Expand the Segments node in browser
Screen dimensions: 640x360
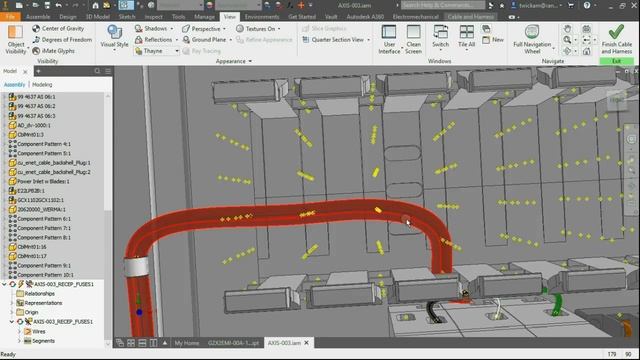(x=19, y=341)
